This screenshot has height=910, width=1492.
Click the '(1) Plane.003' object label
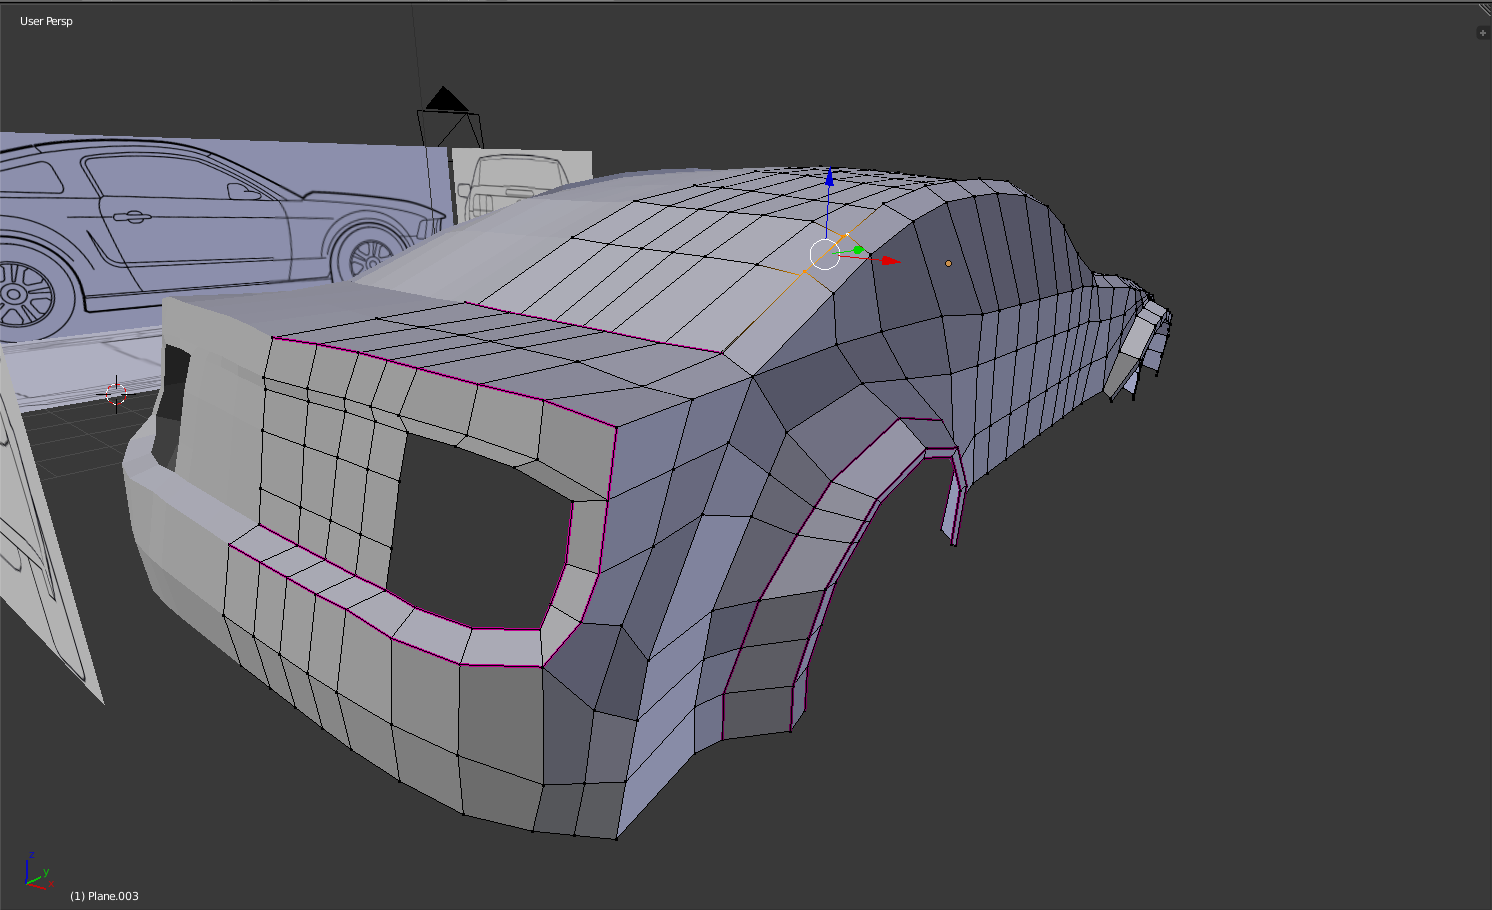point(104,896)
